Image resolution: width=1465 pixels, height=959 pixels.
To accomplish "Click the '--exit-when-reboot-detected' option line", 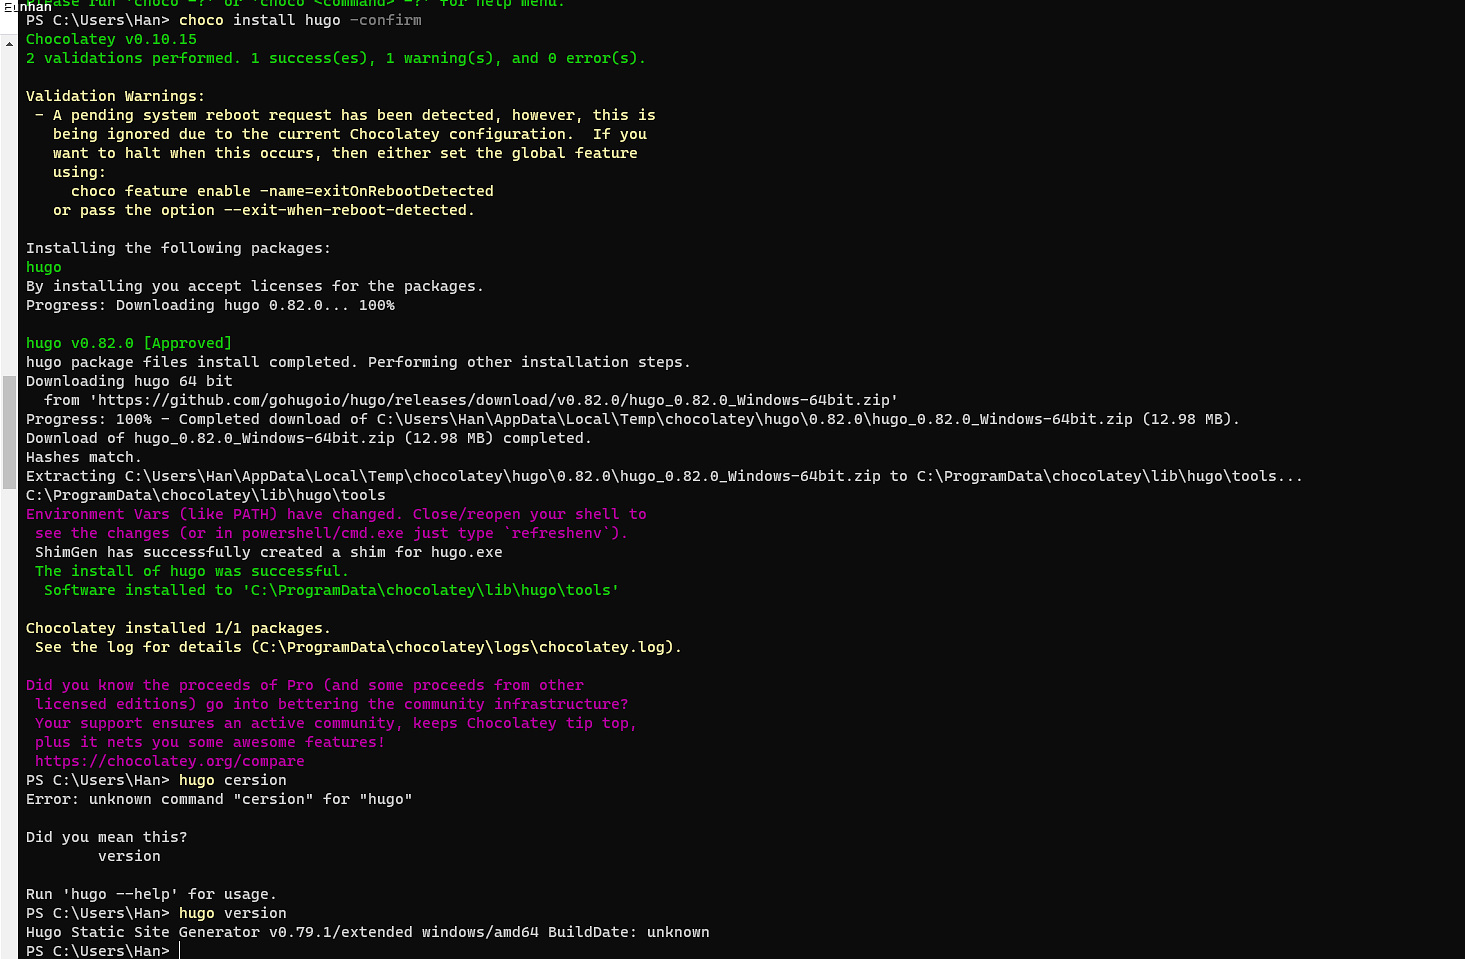I will click(264, 210).
